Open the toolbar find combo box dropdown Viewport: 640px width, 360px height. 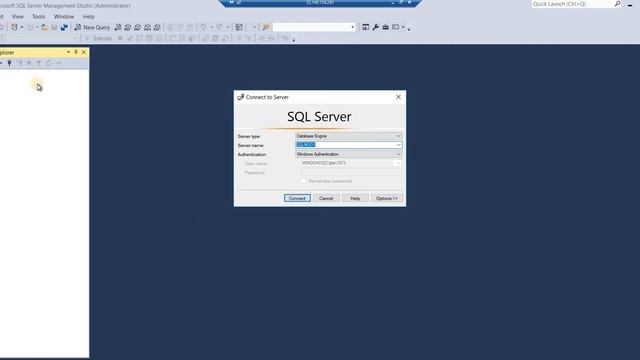[x=353, y=27]
